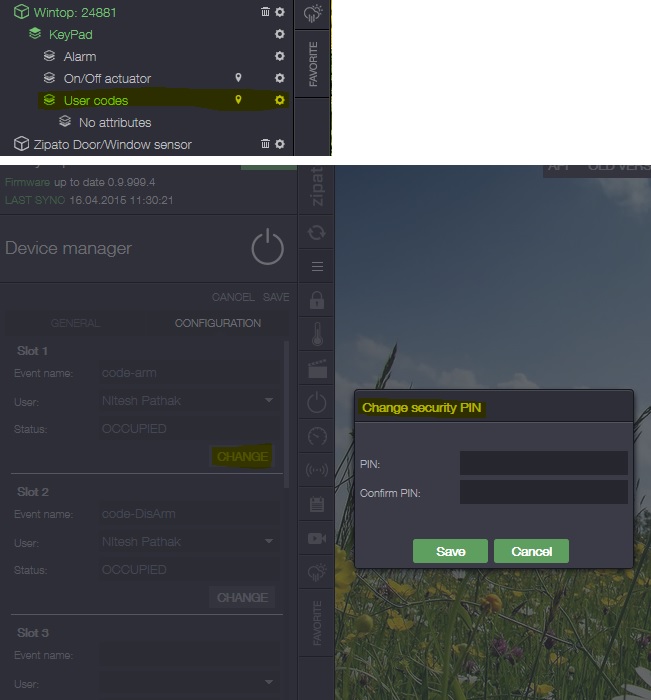Click the Device manager power icon
The image size is (651, 700).
tap(267, 247)
